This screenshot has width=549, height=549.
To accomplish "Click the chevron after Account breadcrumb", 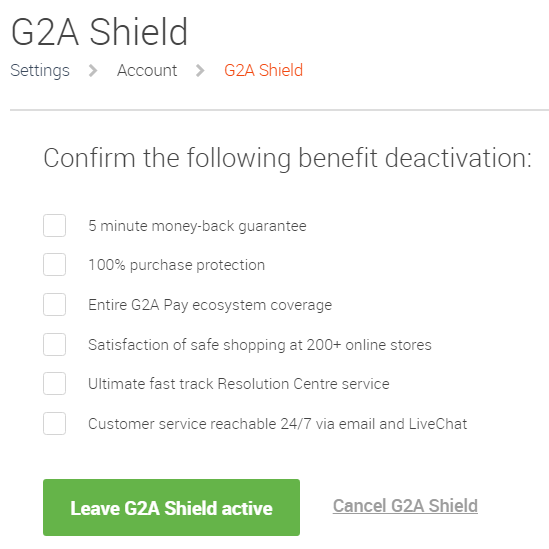I will pos(200,71).
